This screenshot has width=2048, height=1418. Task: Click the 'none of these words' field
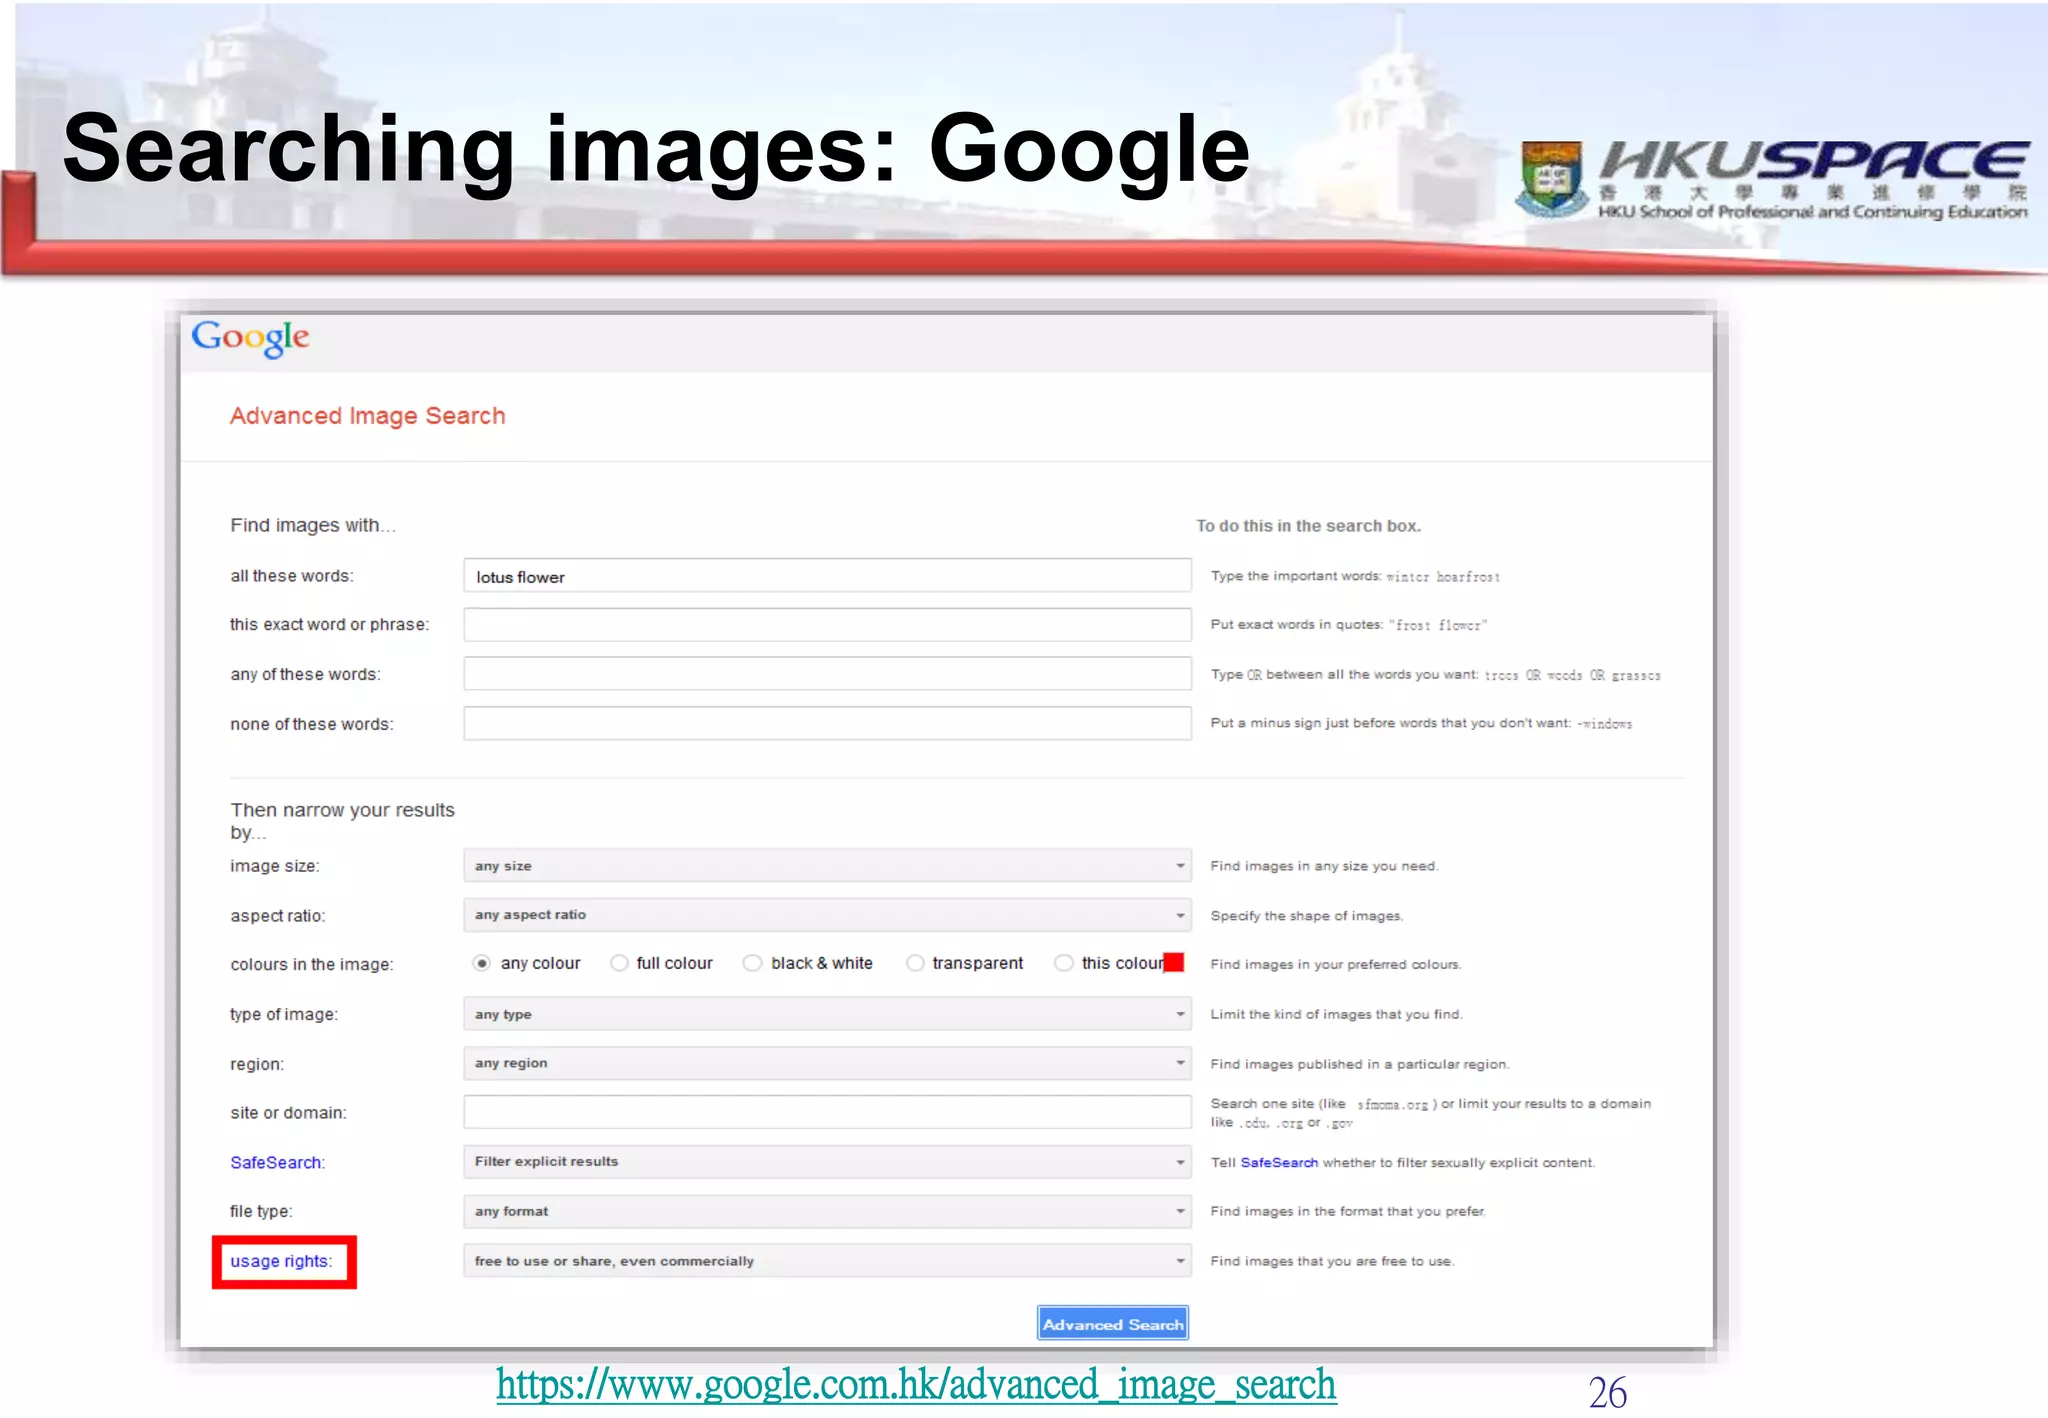tap(827, 723)
